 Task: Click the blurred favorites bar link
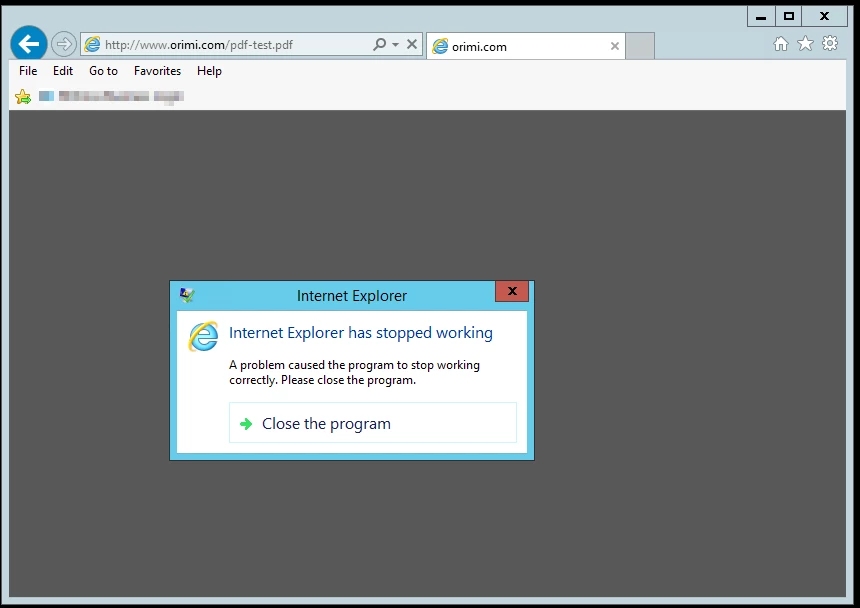(x=111, y=96)
